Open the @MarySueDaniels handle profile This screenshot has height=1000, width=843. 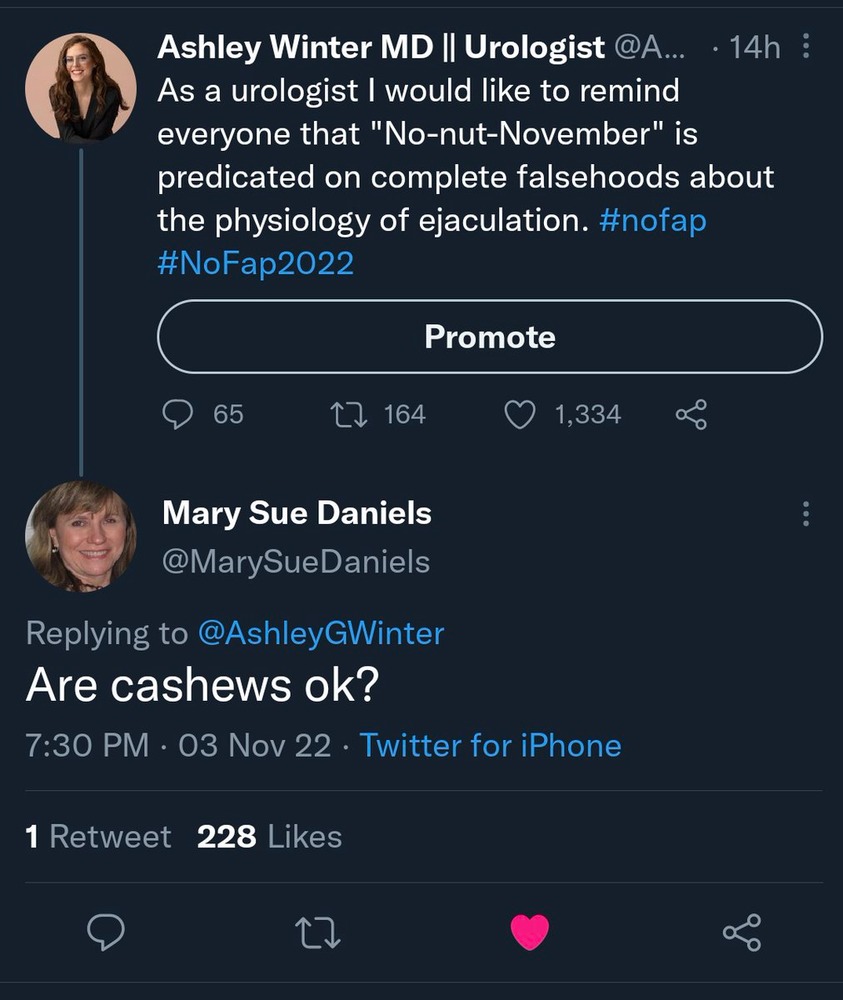pyautogui.click(x=296, y=562)
